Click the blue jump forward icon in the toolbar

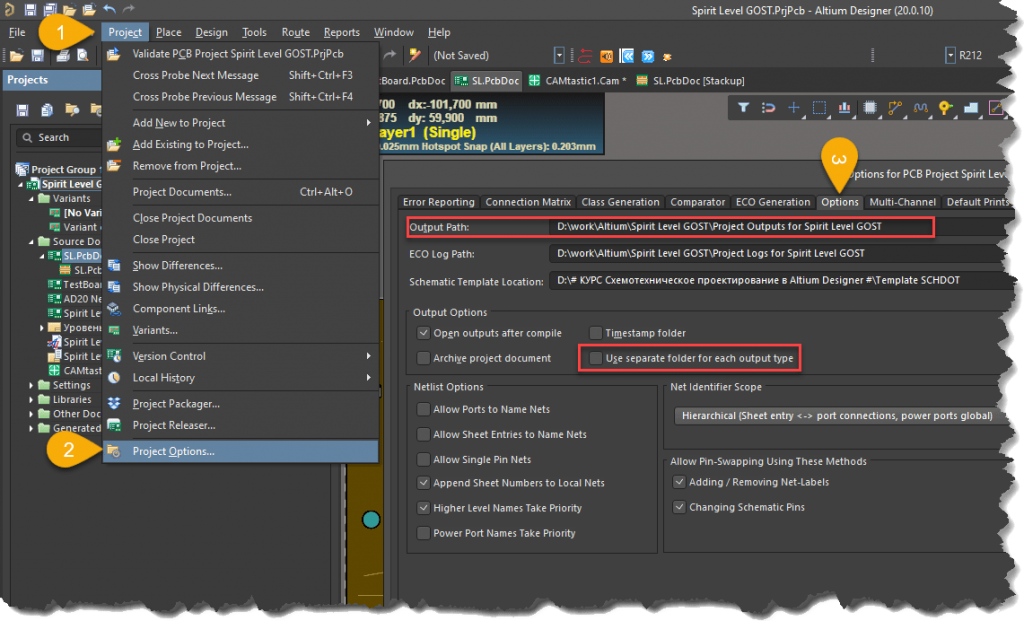click(647, 56)
